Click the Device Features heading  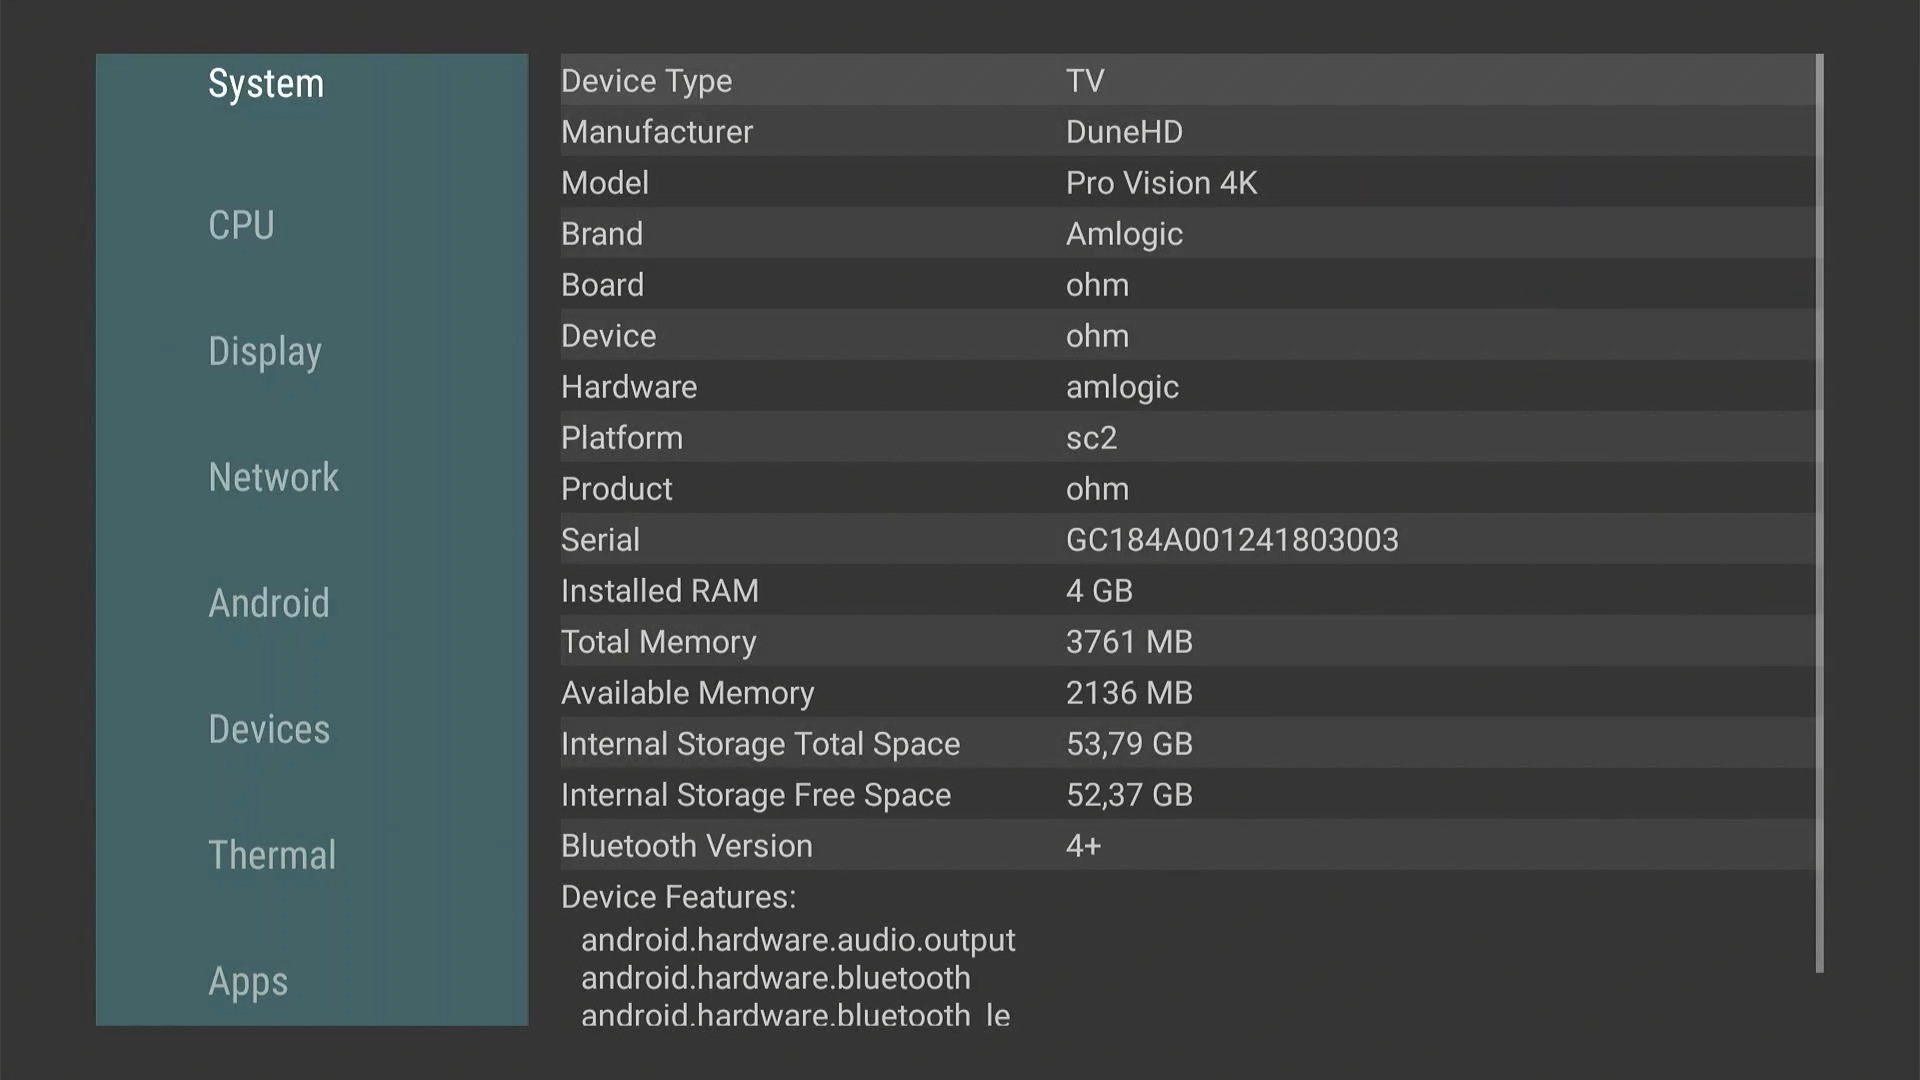pyautogui.click(x=678, y=897)
